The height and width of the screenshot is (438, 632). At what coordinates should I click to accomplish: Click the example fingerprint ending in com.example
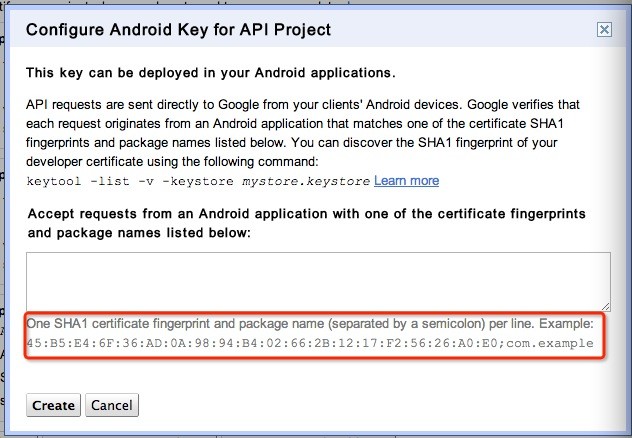coord(310,343)
